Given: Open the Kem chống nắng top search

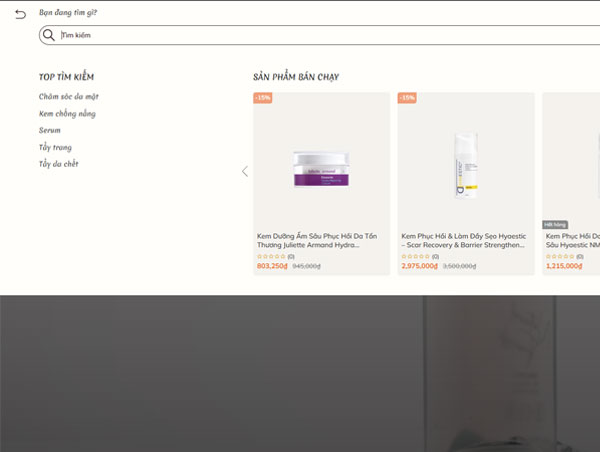Looking at the screenshot, I should pyautogui.click(x=67, y=114).
